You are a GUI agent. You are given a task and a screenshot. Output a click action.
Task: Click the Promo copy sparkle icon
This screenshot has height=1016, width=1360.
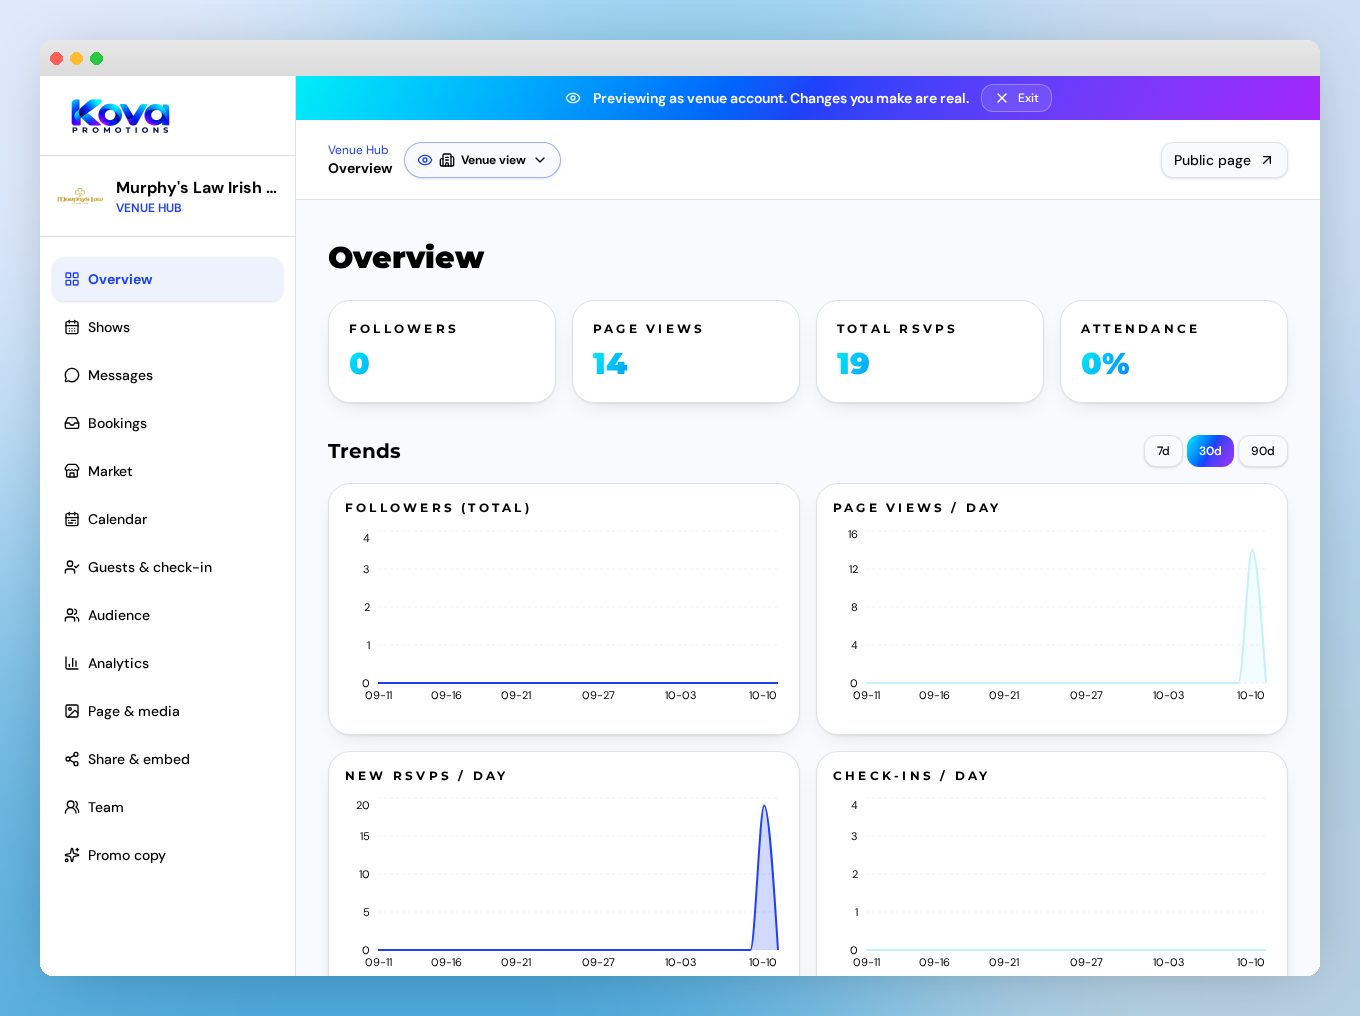tap(72, 855)
